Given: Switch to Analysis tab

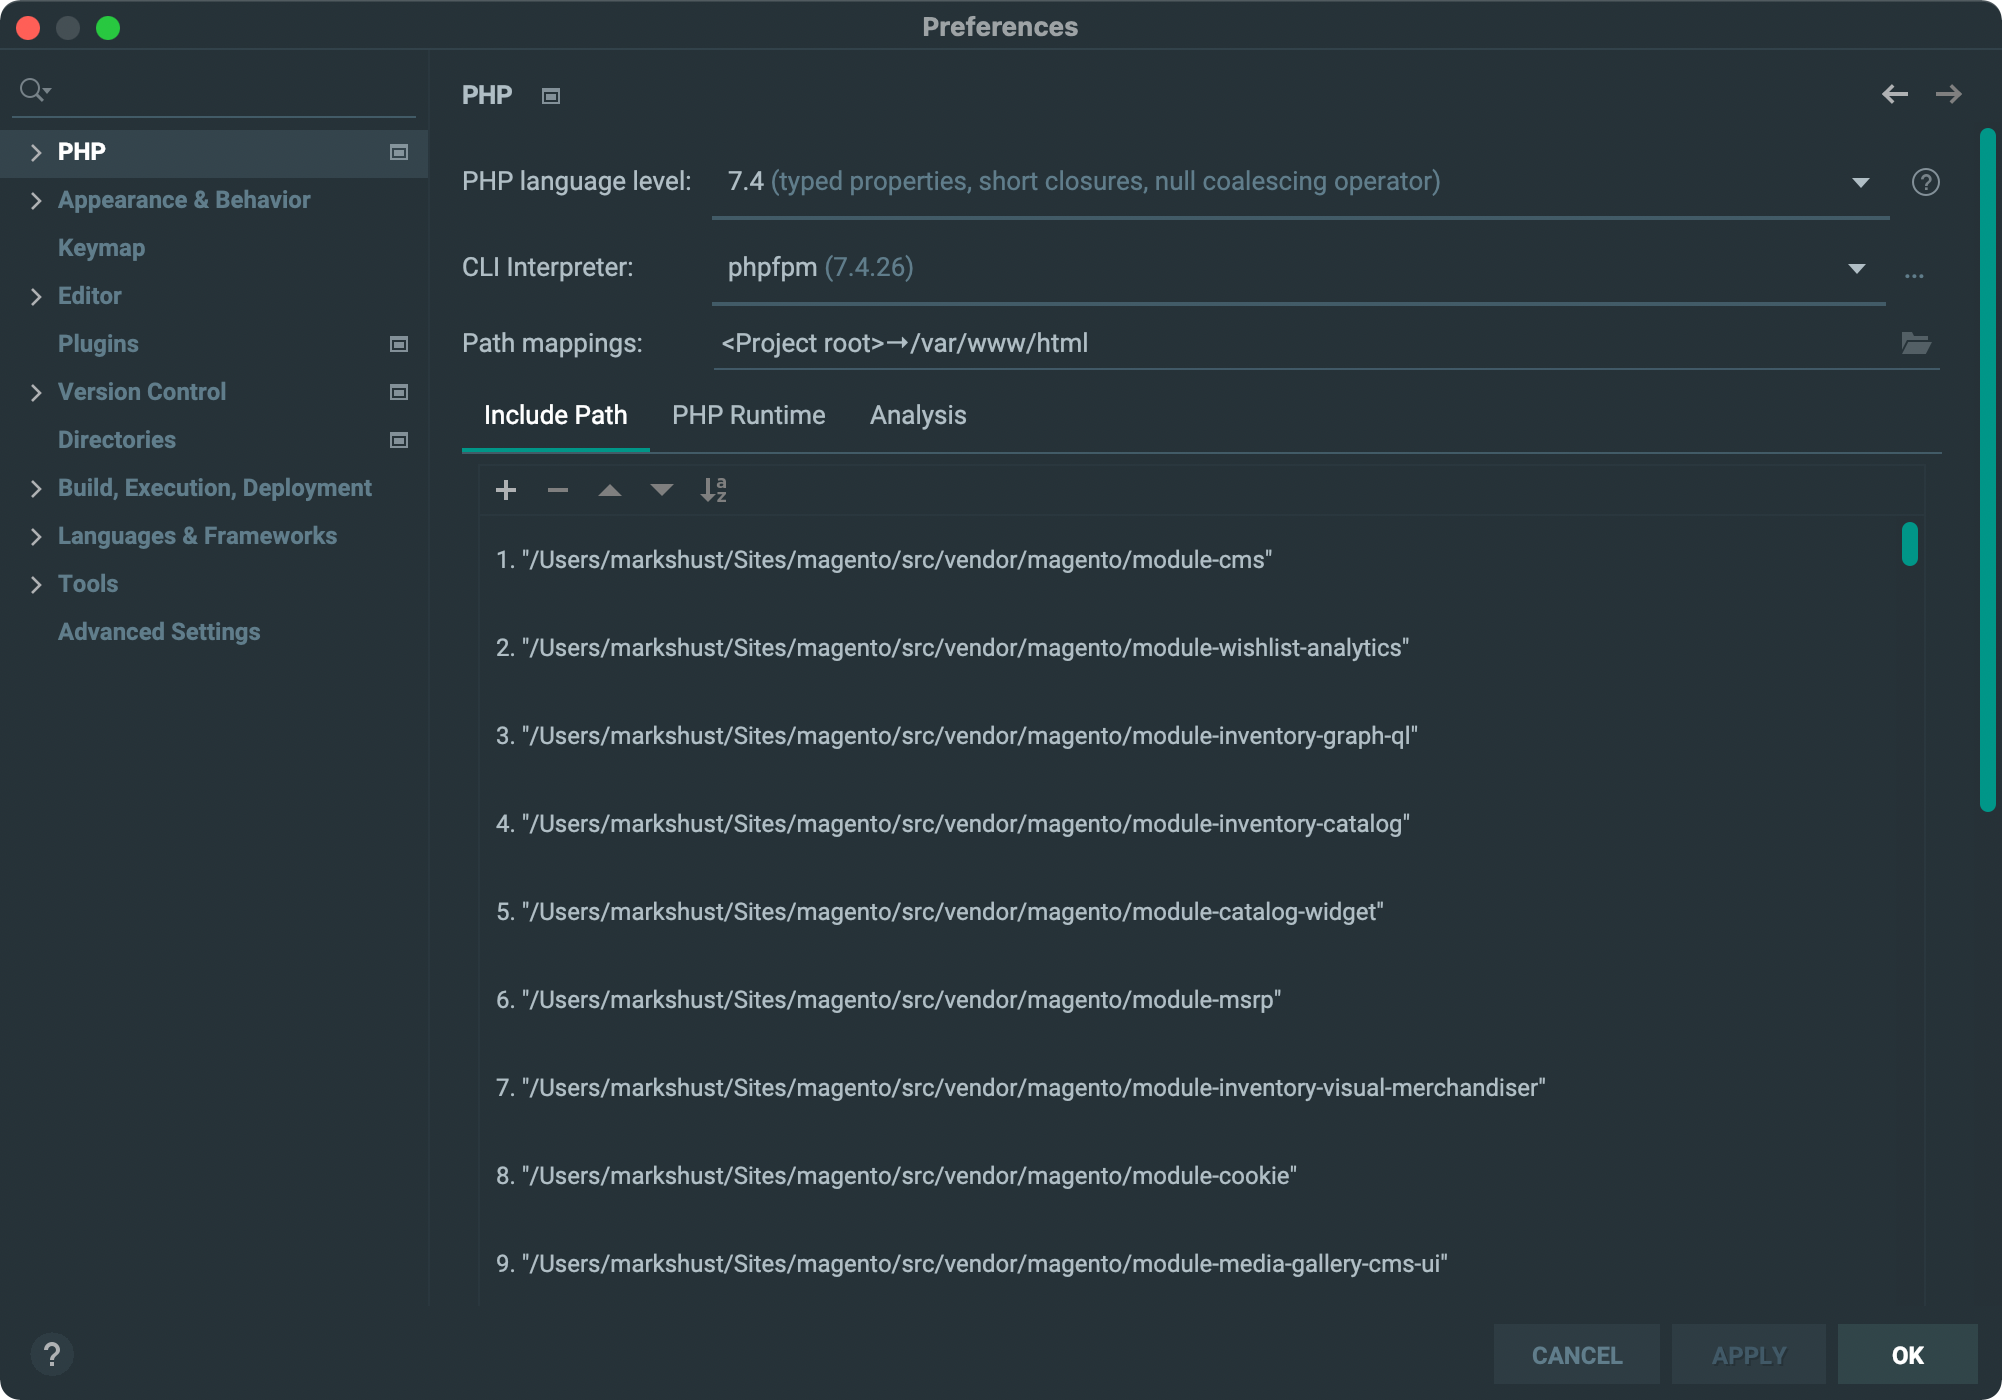Looking at the screenshot, I should pyautogui.click(x=918, y=415).
